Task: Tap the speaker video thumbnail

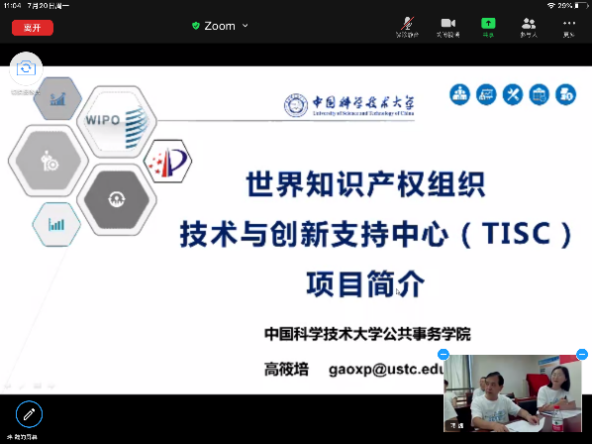Action: tap(512, 393)
